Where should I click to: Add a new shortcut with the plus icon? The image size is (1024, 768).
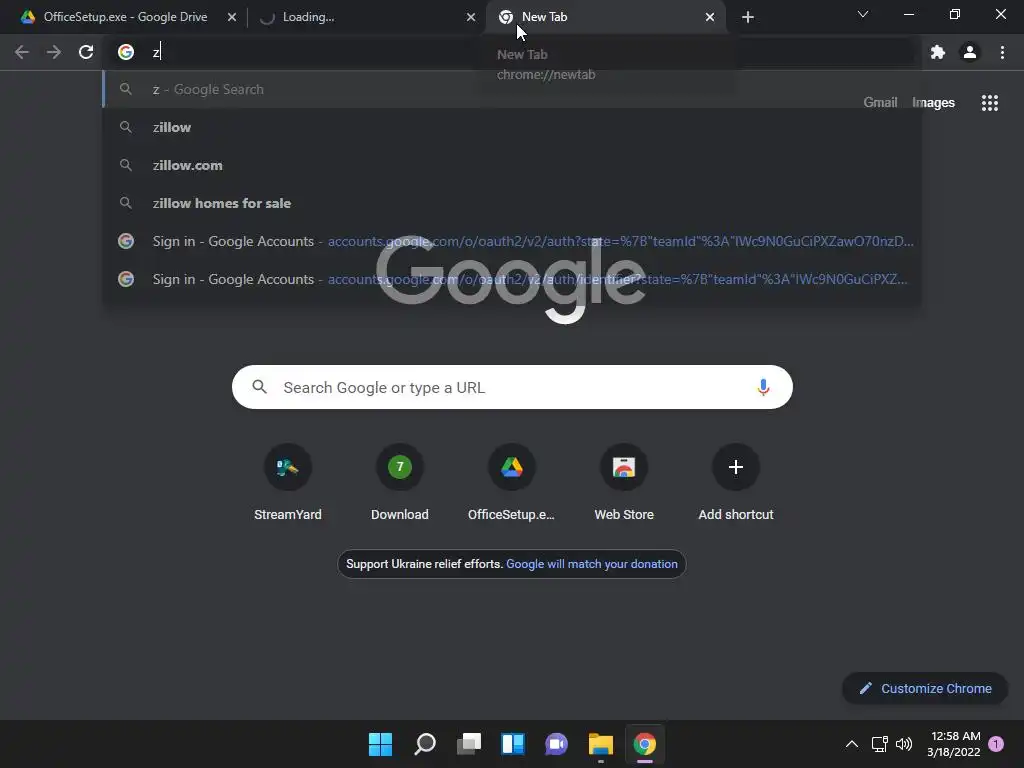click(x=736, y=467)
